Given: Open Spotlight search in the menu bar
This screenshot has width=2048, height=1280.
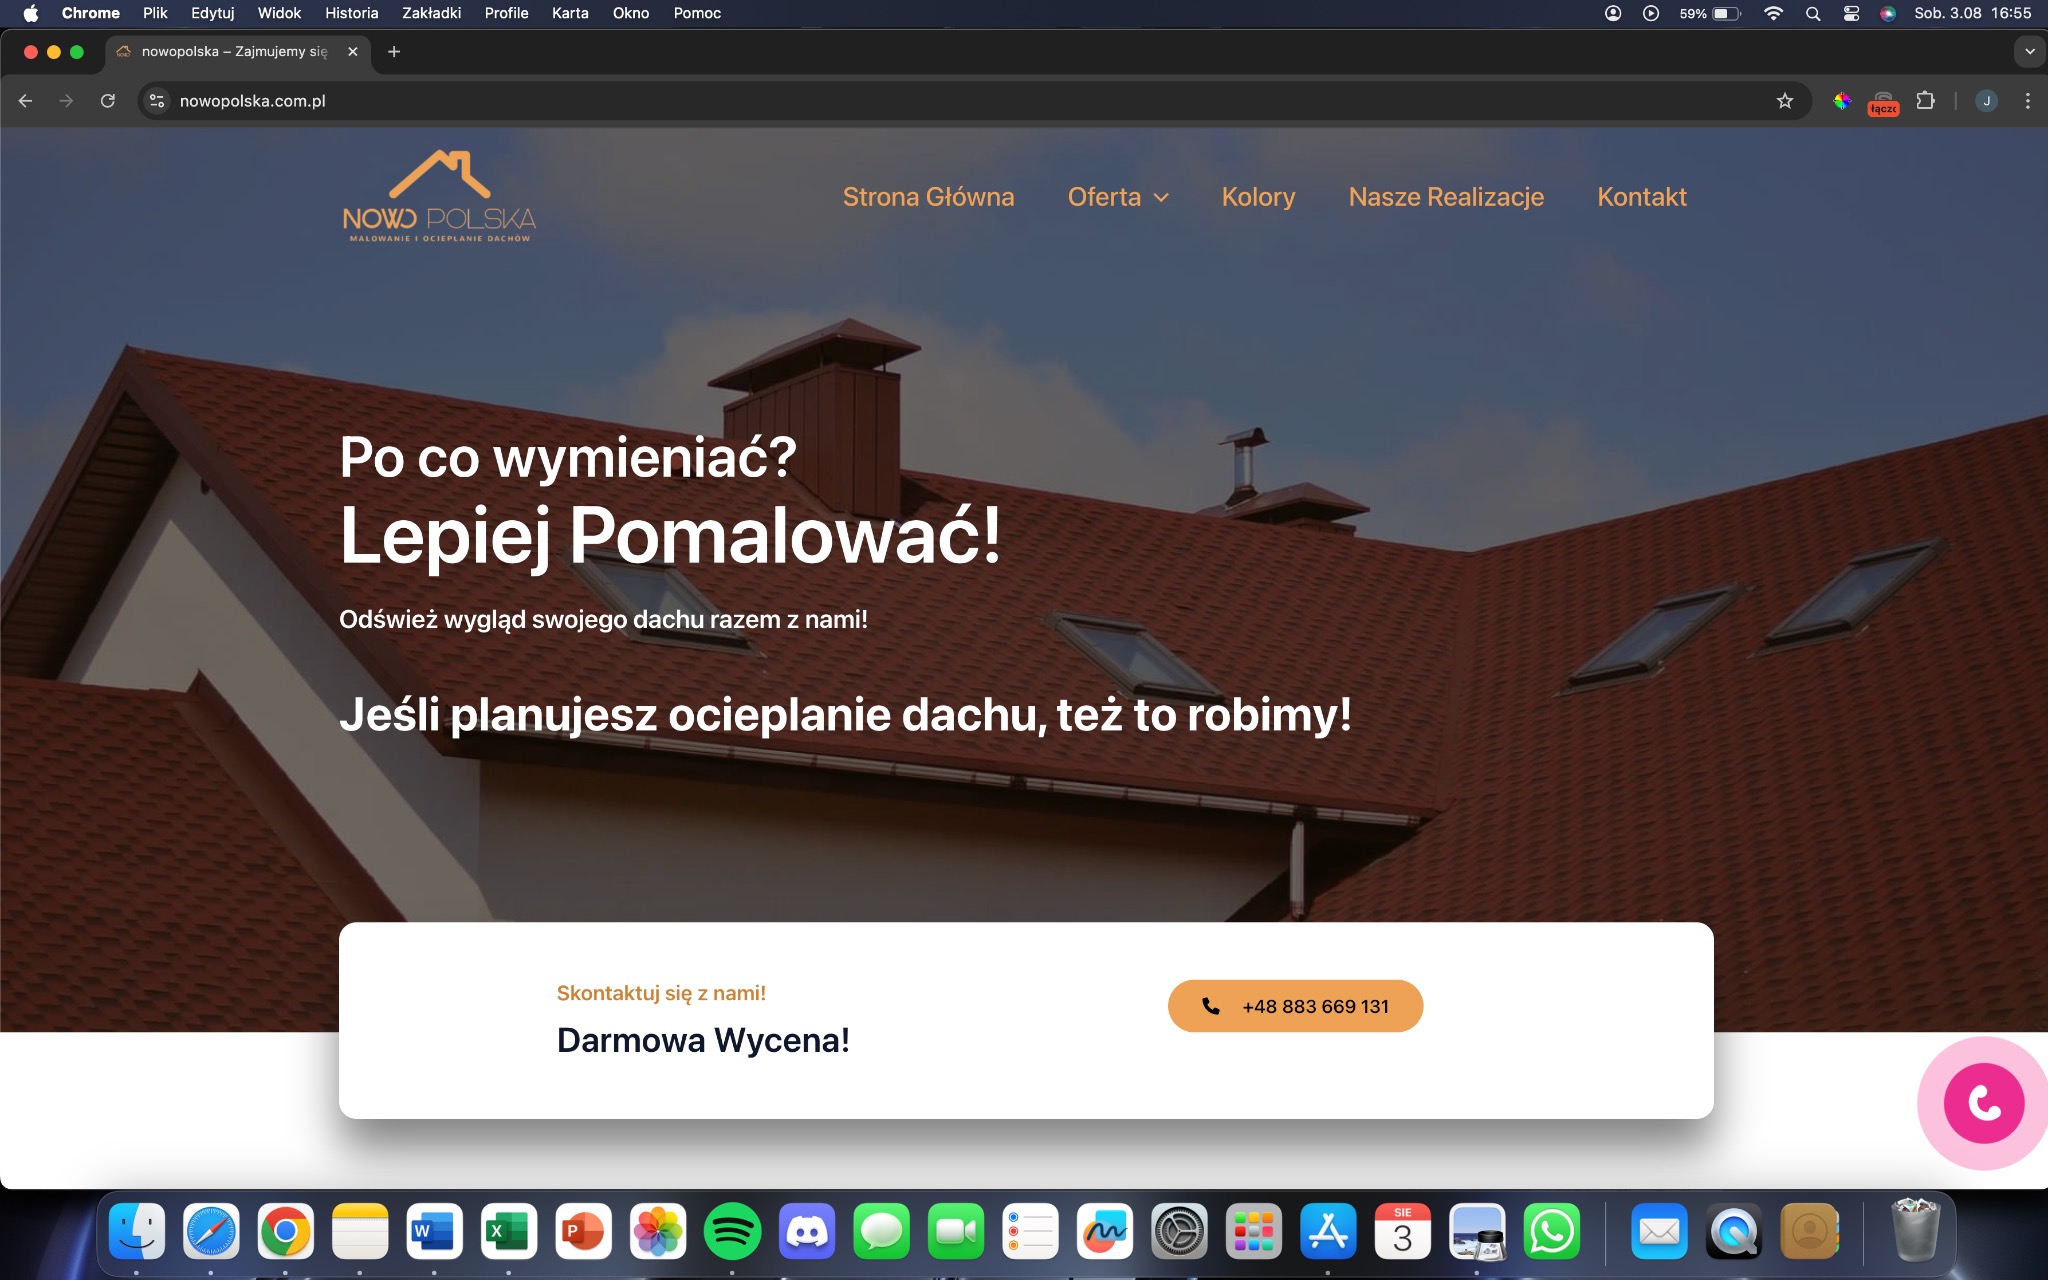Looking at the screenshot, I should [x=1813, y=13].
